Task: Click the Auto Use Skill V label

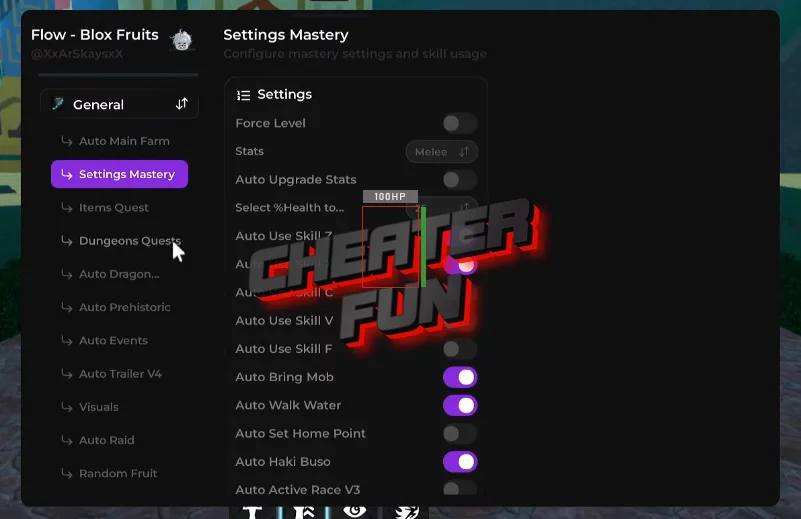Action: pyautogui.click(x=284, y=321)
